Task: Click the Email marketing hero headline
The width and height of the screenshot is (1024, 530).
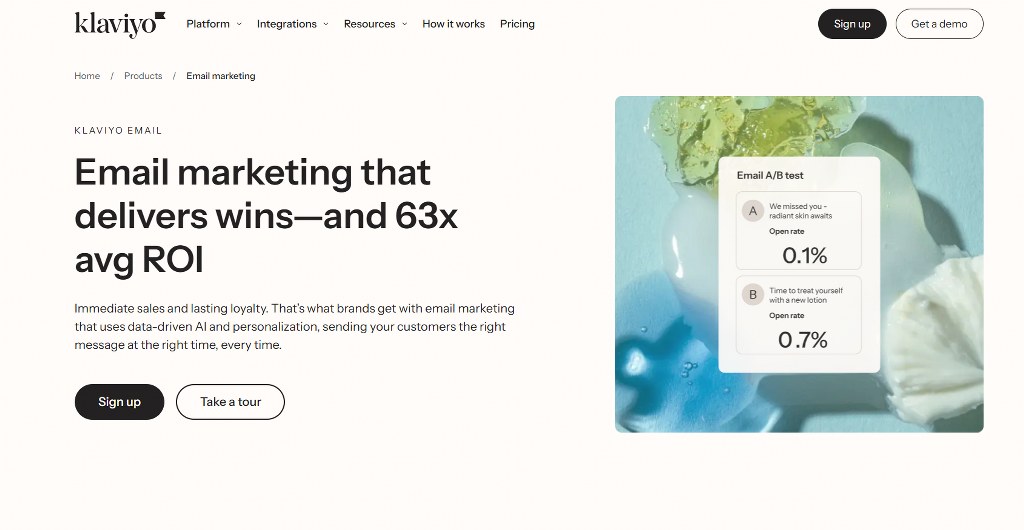Action: 266,215
